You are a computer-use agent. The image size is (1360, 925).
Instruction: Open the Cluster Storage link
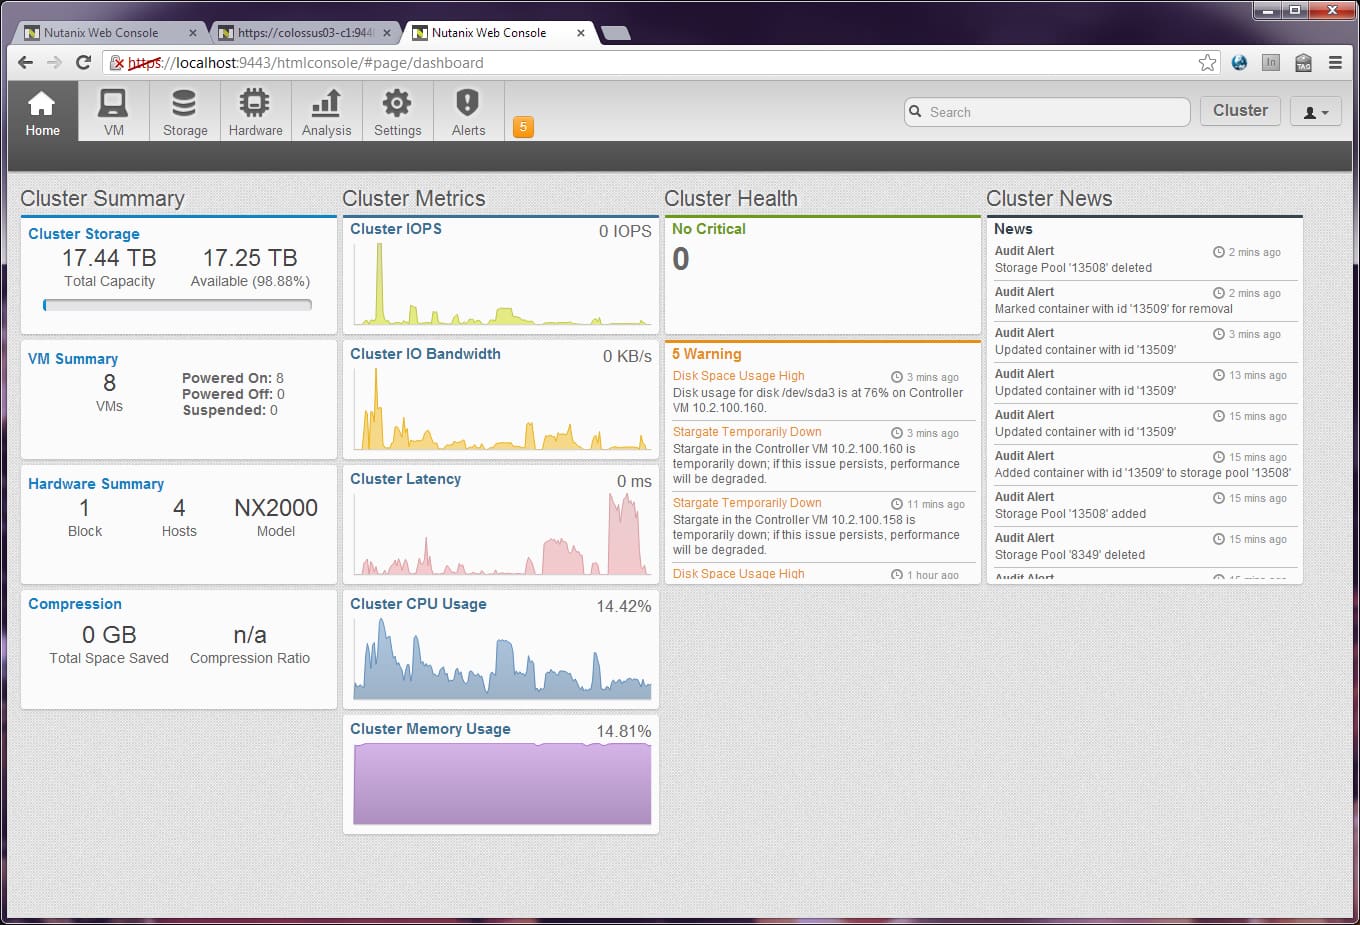click(x=84, y=234)
